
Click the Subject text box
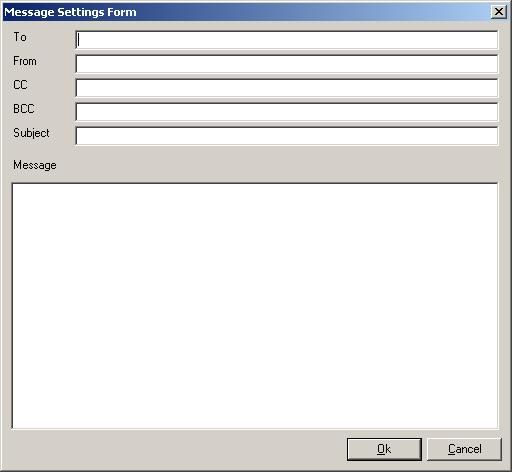(287, 136)
